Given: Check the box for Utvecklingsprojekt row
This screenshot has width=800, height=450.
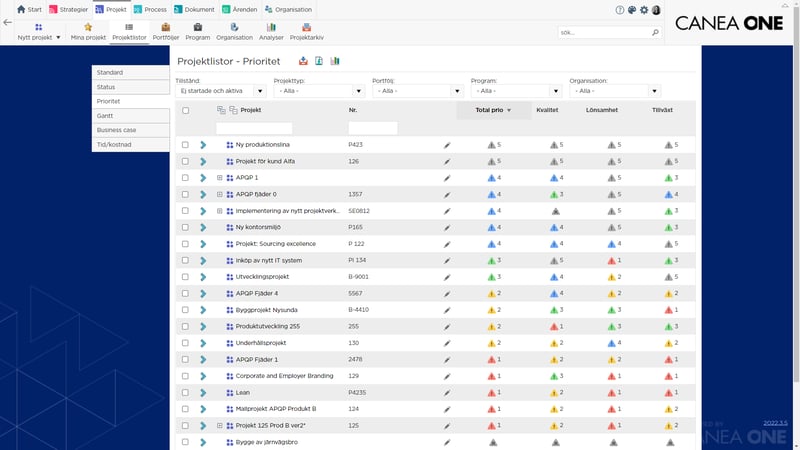Looking at the screenshot, I should (185, 276).
